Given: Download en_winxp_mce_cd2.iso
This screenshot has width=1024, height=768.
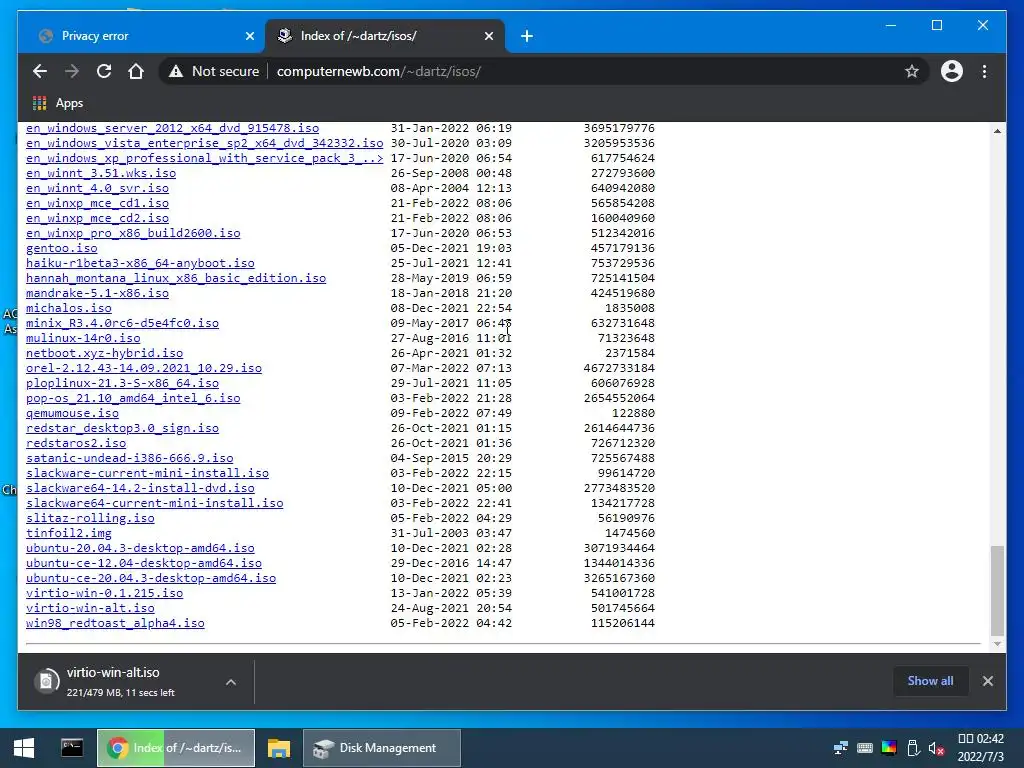Looking at the screenshot, I should (x=97, y=218).
